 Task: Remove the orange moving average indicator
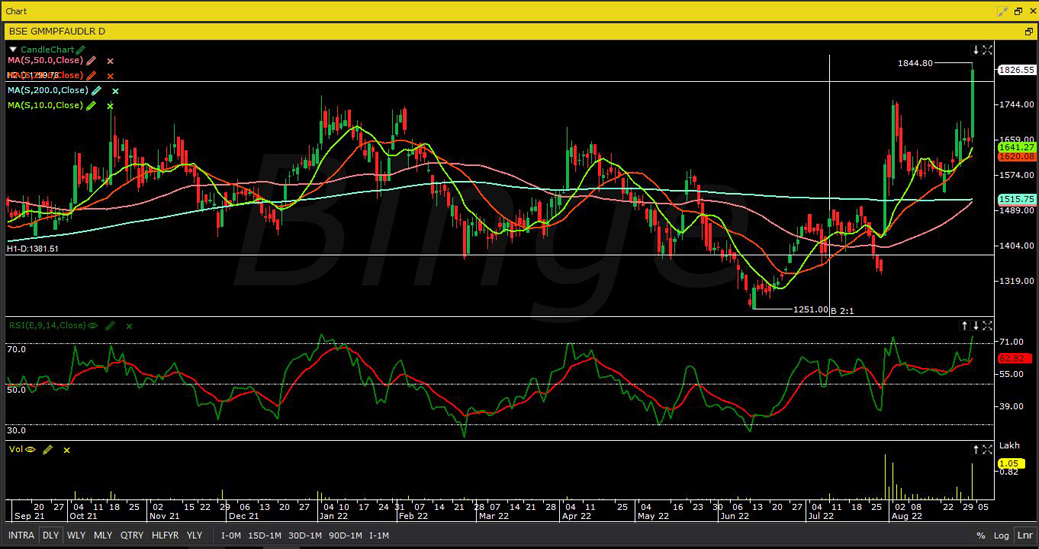[110, 76]
